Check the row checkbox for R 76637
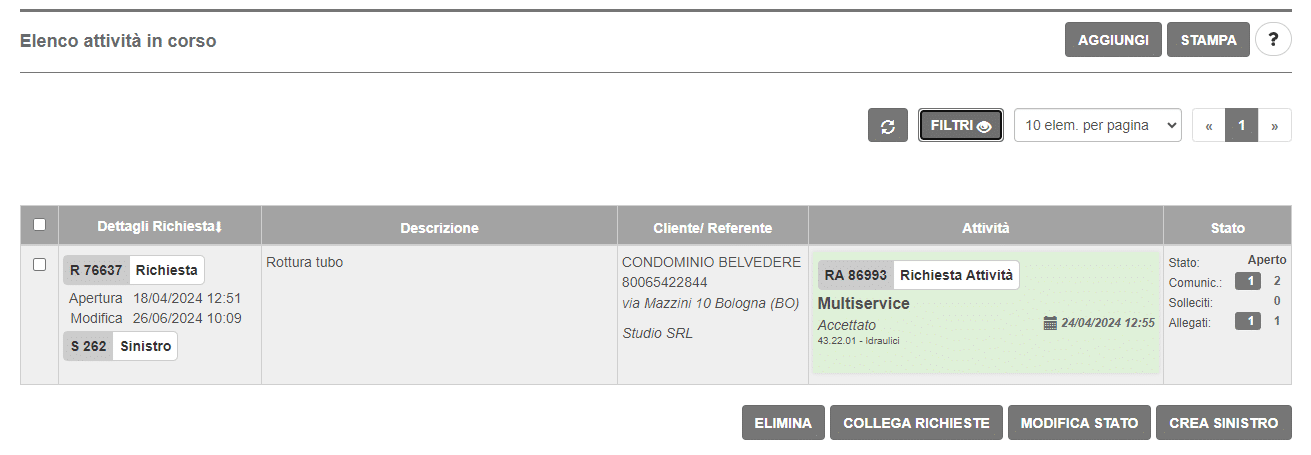 [x=39, y=265]
